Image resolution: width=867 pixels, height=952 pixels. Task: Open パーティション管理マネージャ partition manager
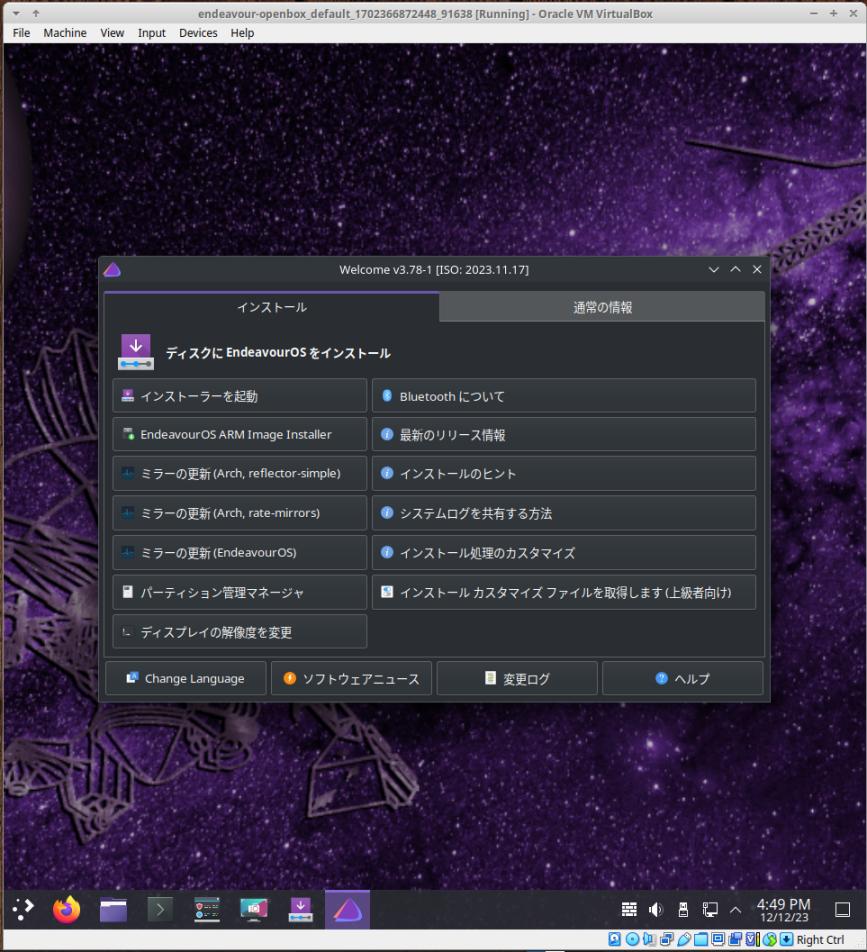coord(239,592)
